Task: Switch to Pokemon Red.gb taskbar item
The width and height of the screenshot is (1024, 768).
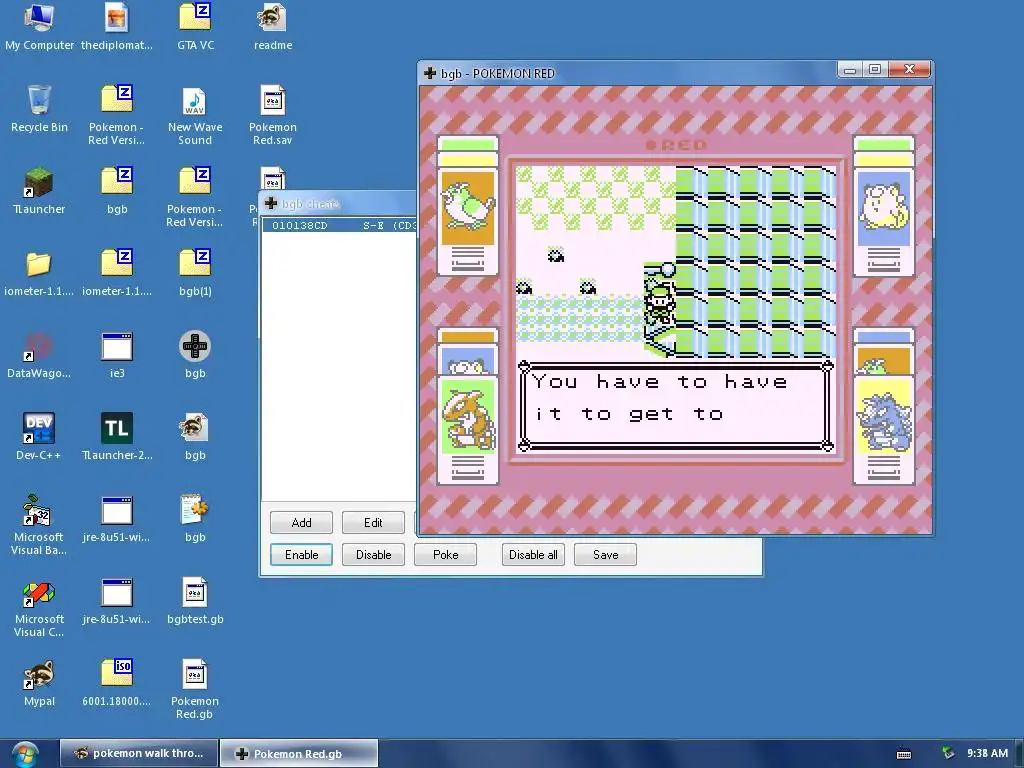Action: [299, 753]
